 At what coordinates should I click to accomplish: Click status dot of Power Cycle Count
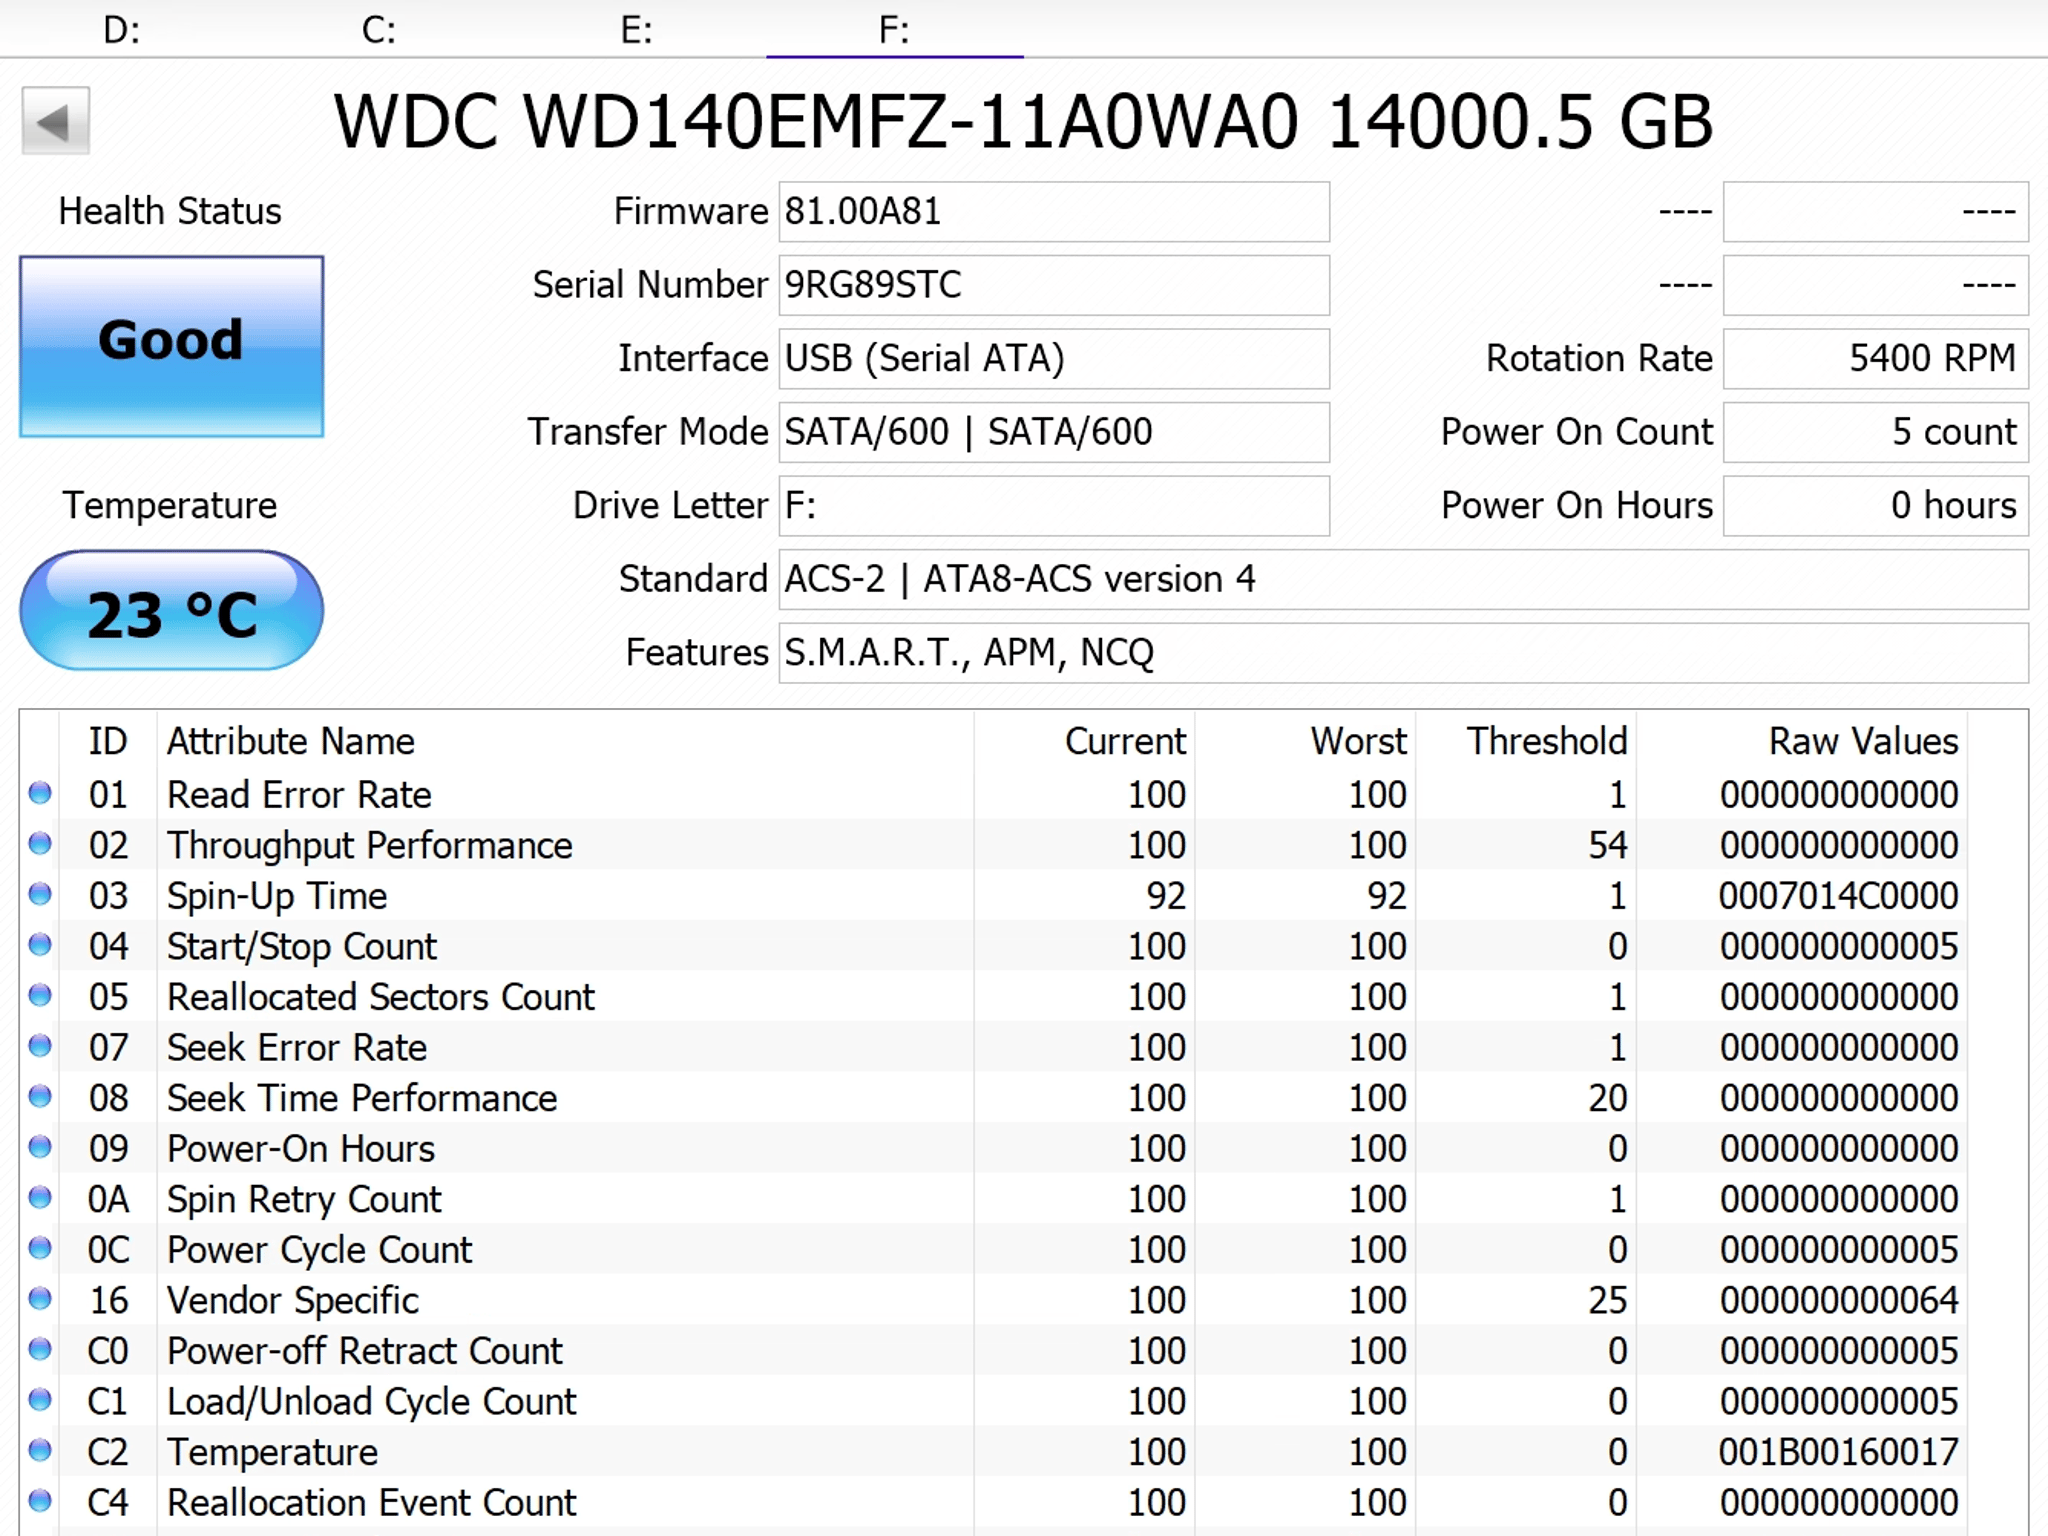pyautogui.click(x=40, y=1248)
